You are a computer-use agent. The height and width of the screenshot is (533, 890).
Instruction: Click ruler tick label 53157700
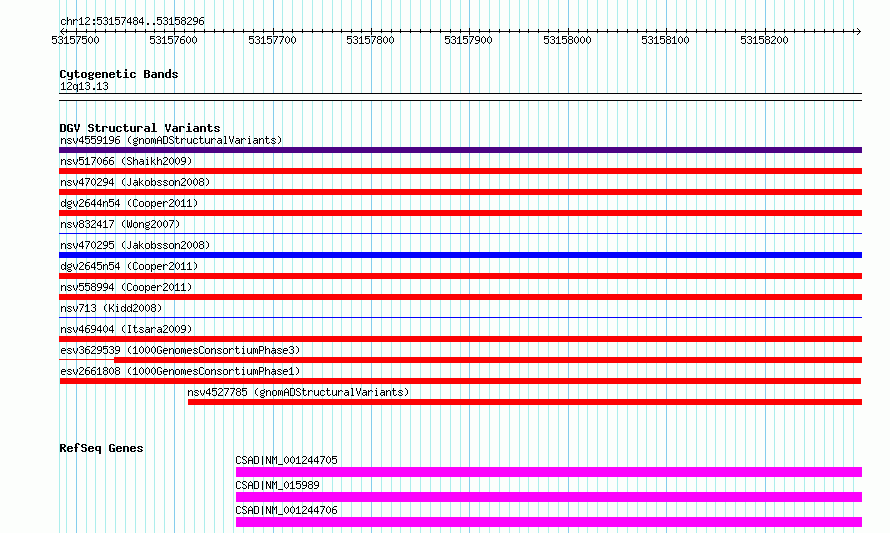pos(272,40)
